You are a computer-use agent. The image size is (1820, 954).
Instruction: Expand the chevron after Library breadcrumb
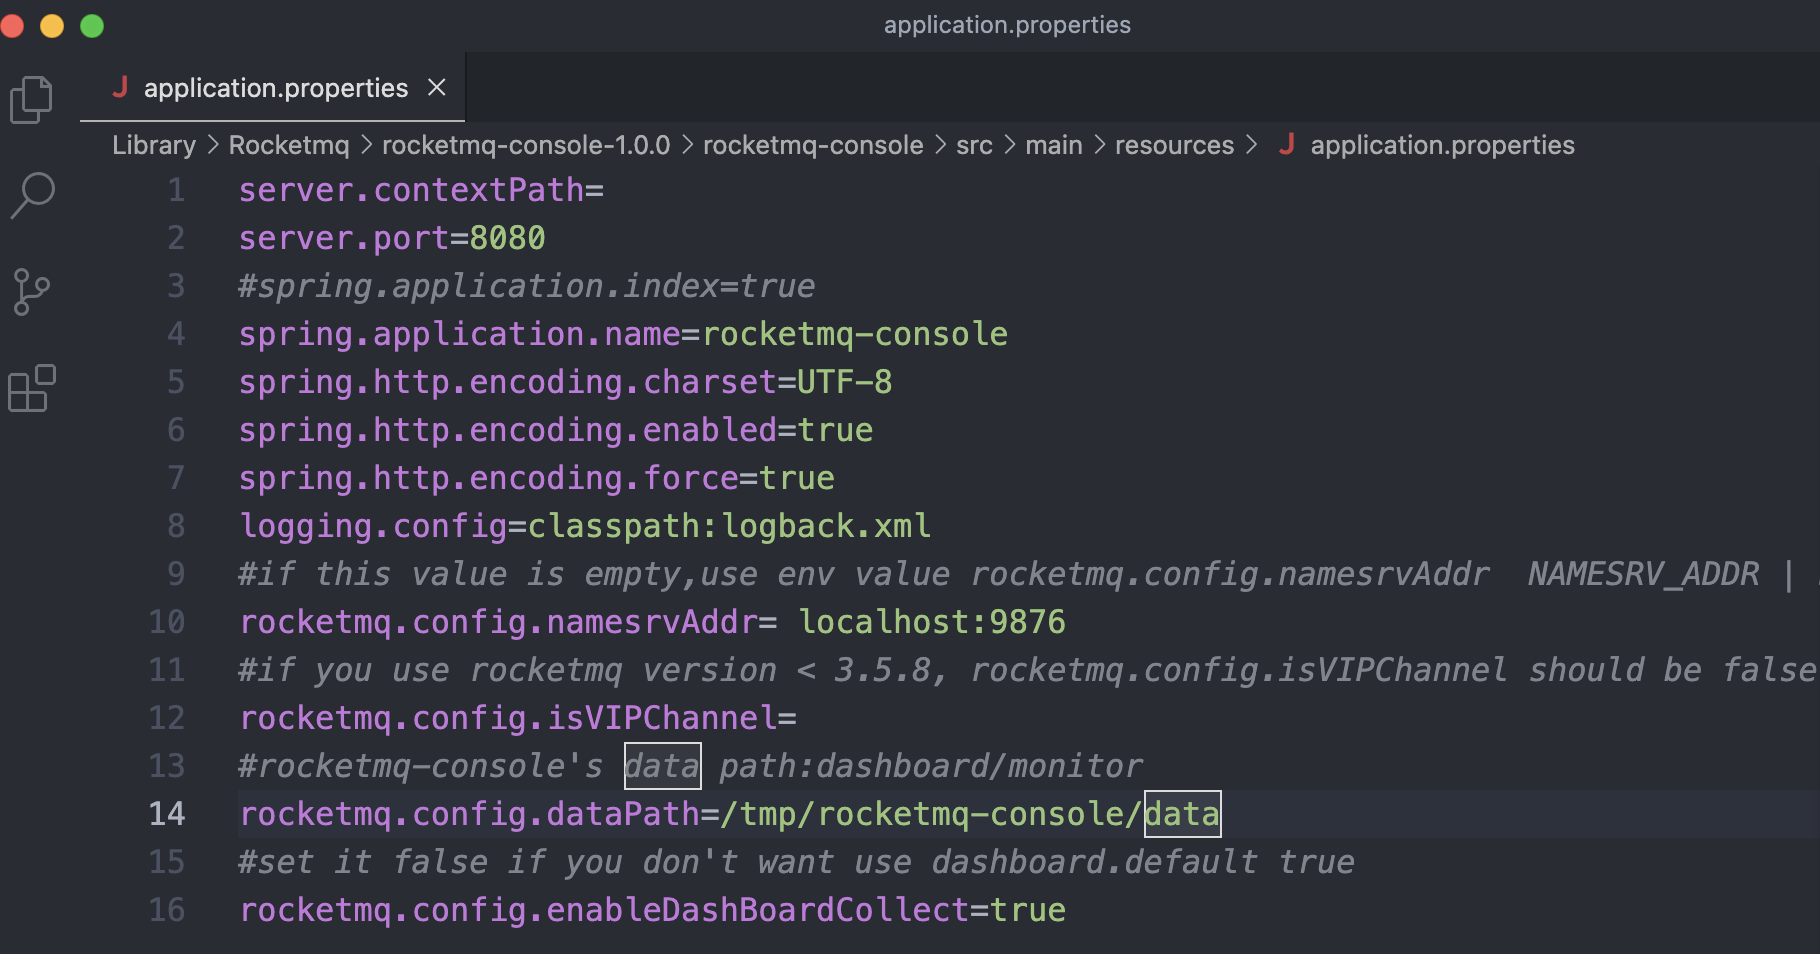click(x=213, y=145)
